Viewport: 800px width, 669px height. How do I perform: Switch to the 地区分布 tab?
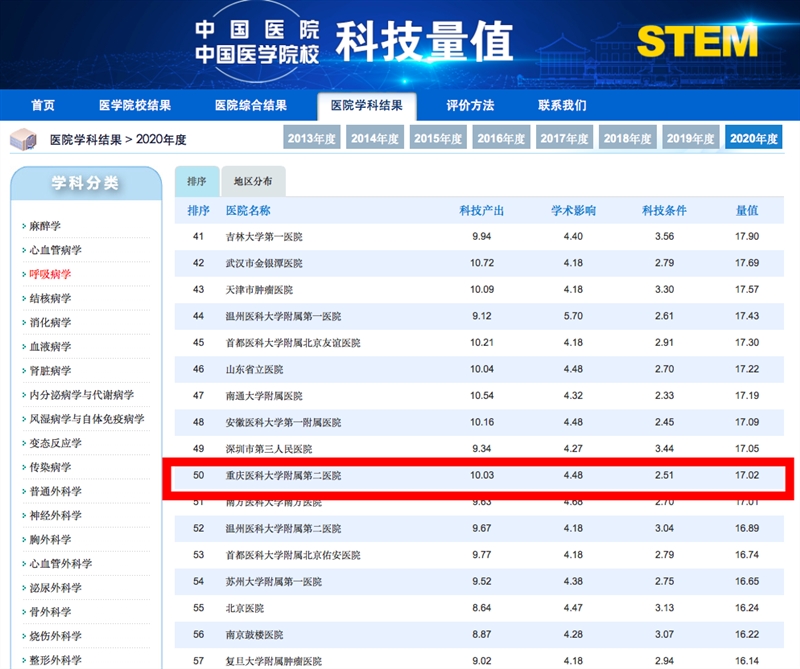coord(253,182)
